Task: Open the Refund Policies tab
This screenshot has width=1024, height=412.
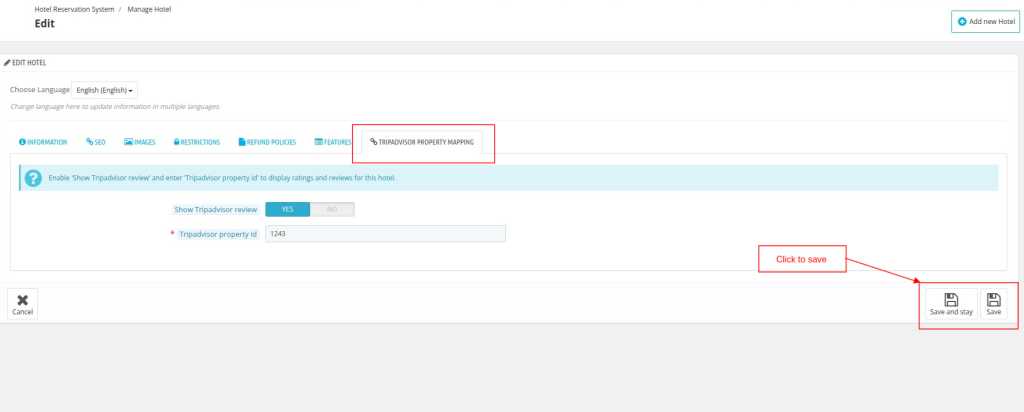Action: [x=267, y=142]
